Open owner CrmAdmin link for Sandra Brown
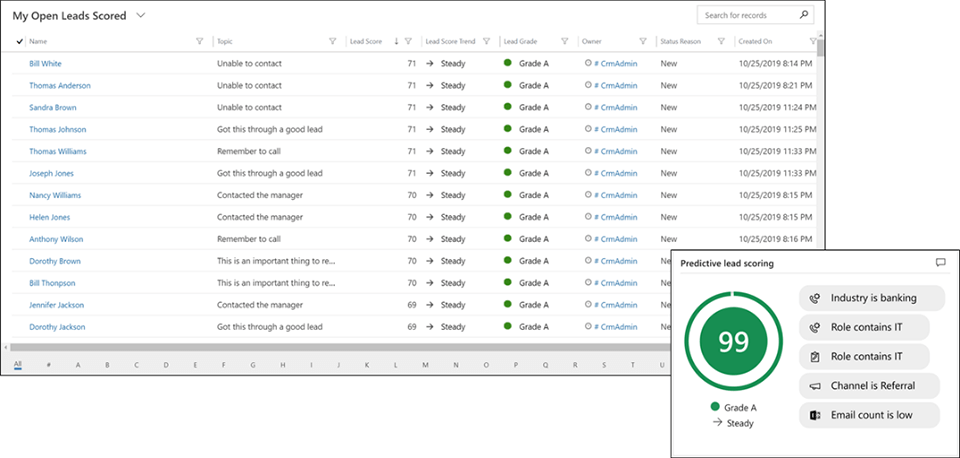Screen dimensions: 960x458 pyautogui.click(x=615, y=108)
